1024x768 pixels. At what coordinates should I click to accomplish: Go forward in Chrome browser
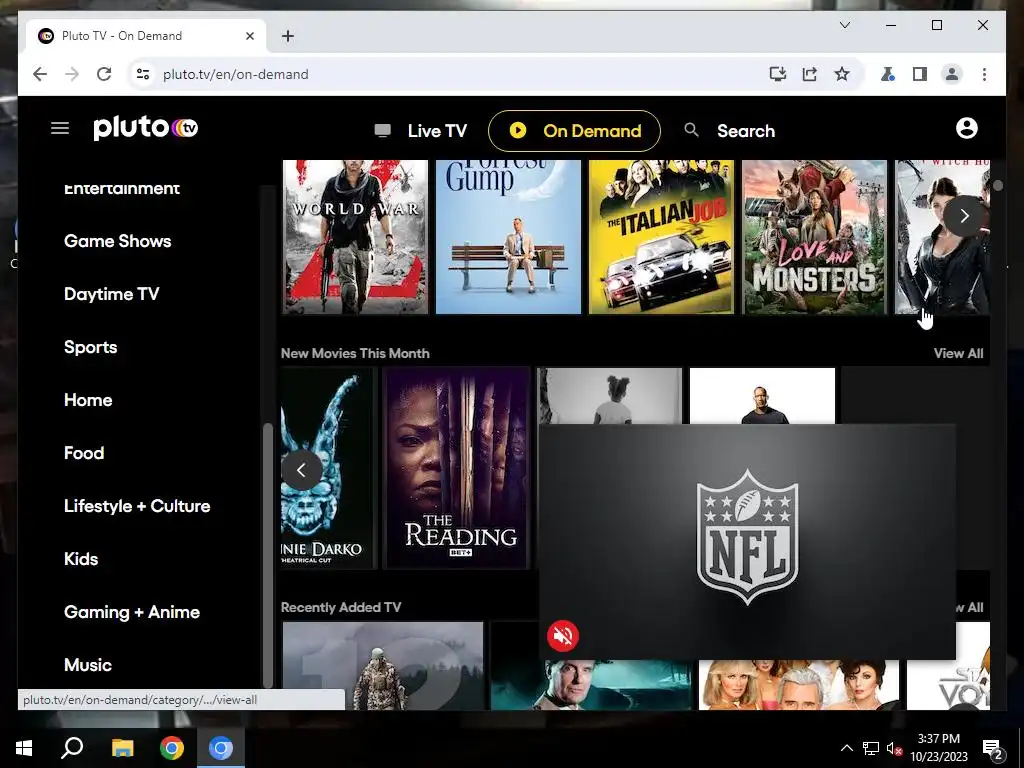72,74
